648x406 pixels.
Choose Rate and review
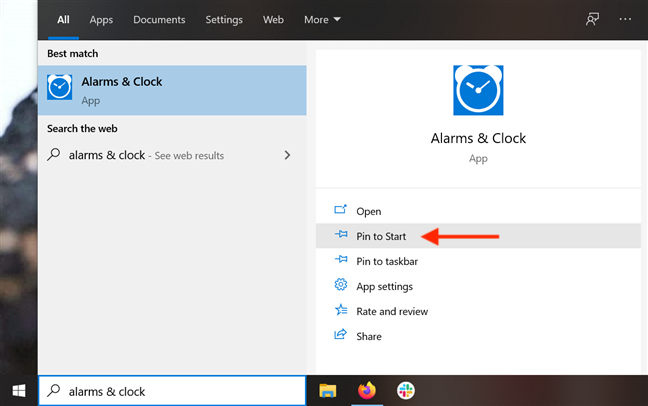478,311
